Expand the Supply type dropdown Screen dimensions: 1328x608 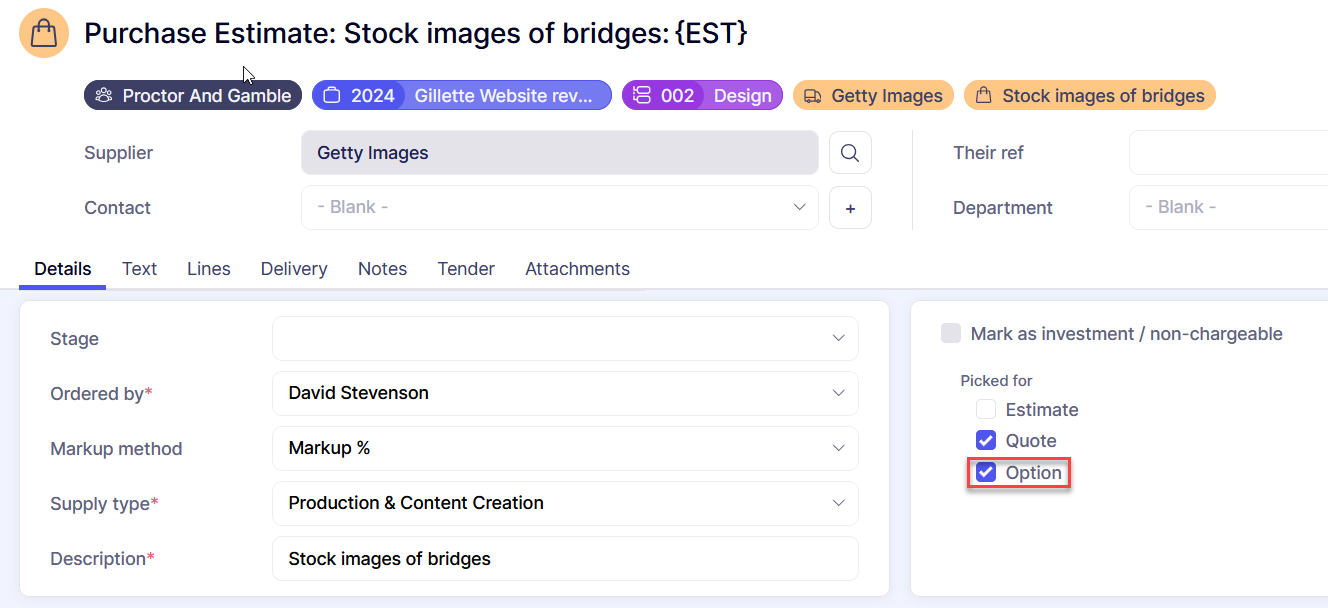point(565,503)
